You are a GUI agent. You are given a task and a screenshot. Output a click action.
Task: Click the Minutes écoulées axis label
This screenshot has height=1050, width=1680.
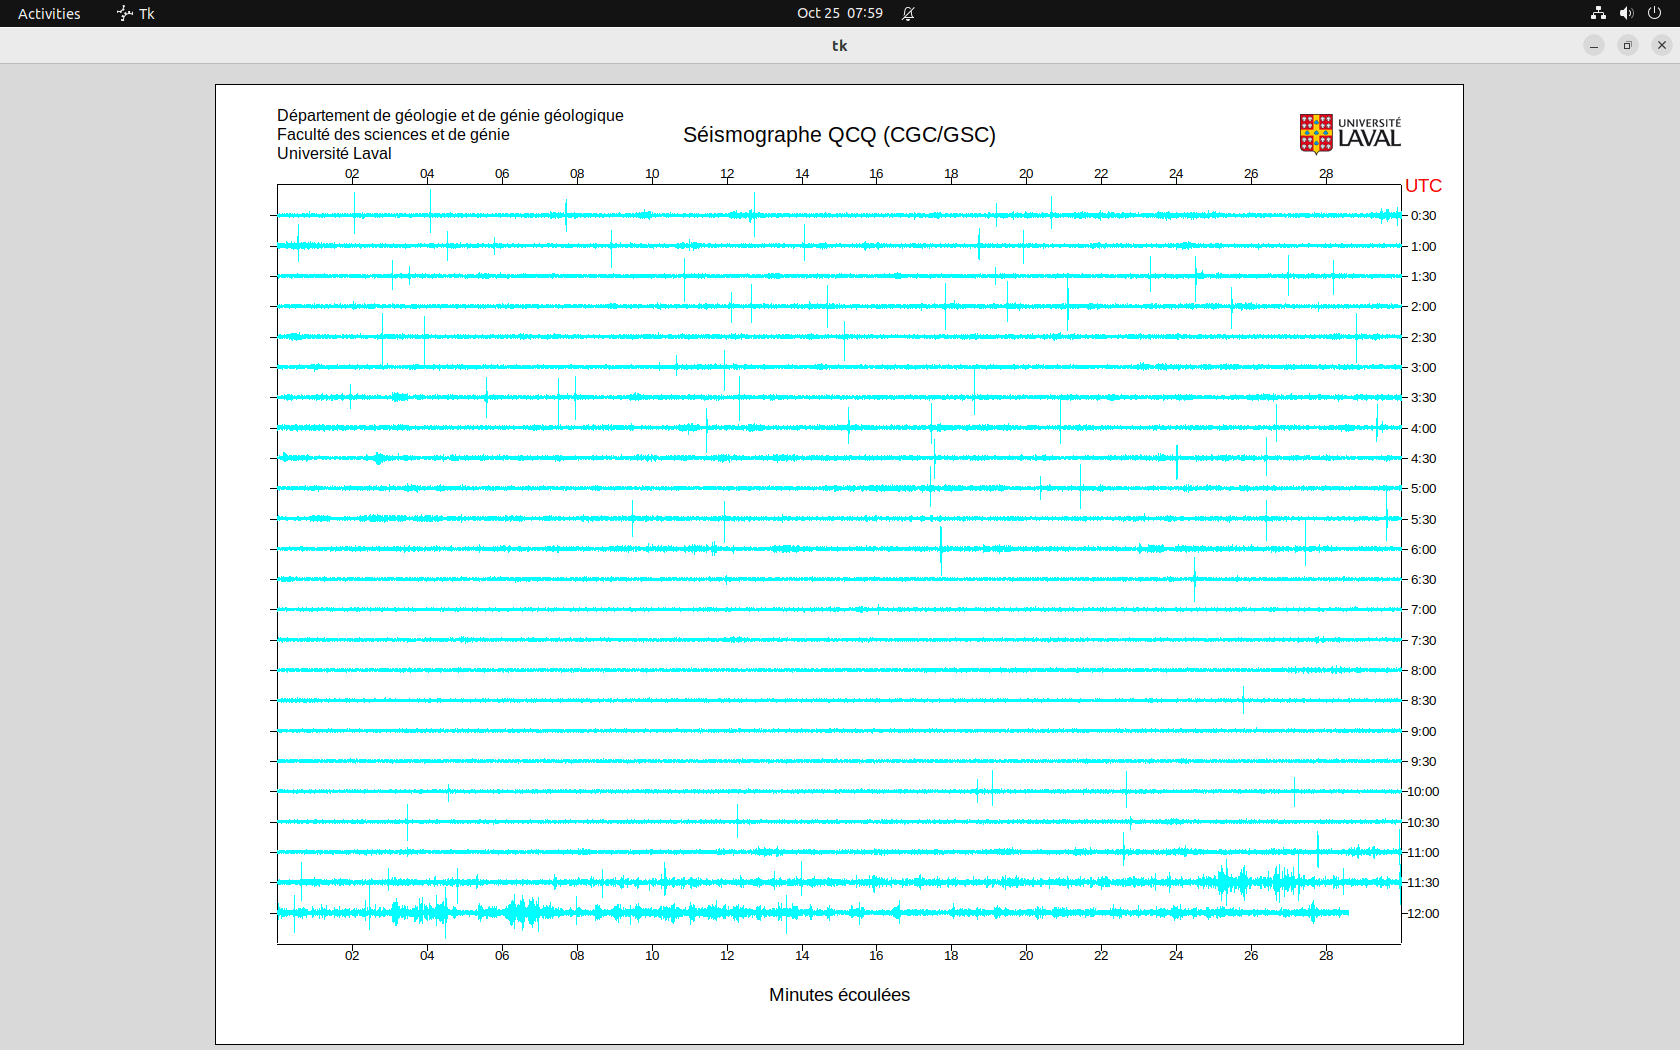coord(839,995)
